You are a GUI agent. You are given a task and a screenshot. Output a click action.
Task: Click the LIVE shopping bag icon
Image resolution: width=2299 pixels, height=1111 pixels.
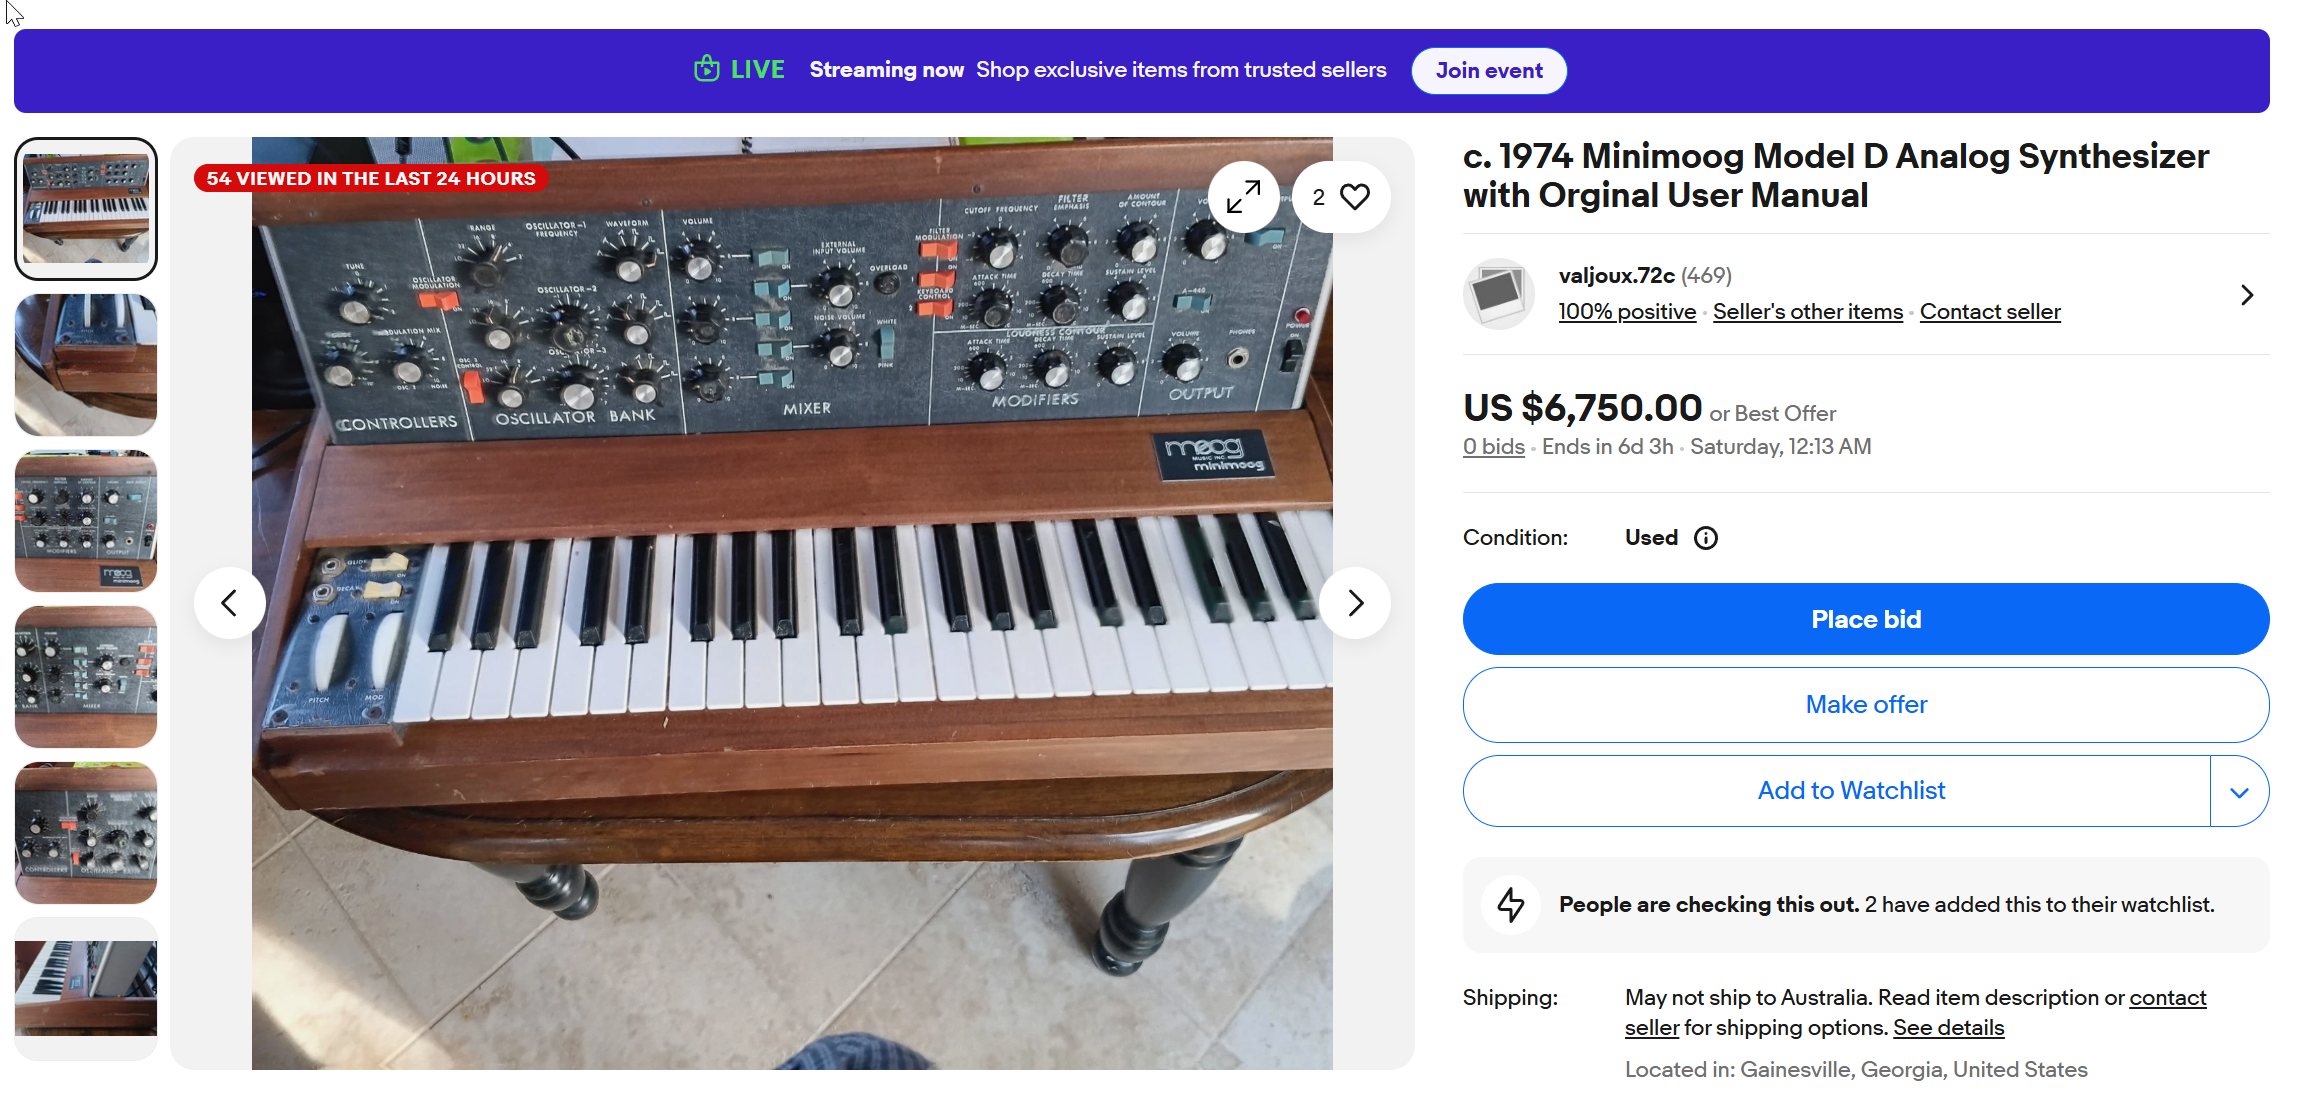(x=707, y=69)
